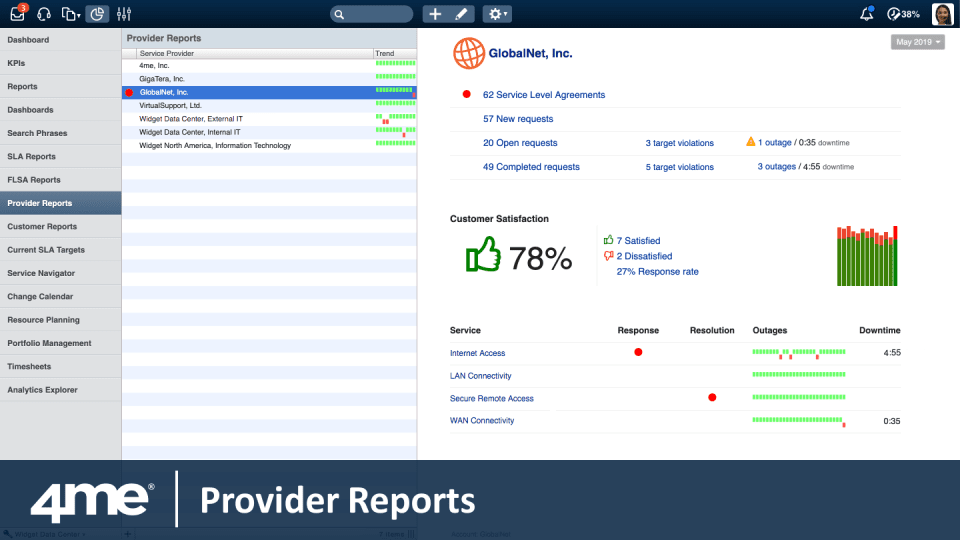Click the user avatar photo
This screenshot has height=540, width=960.
pos(941,14)
